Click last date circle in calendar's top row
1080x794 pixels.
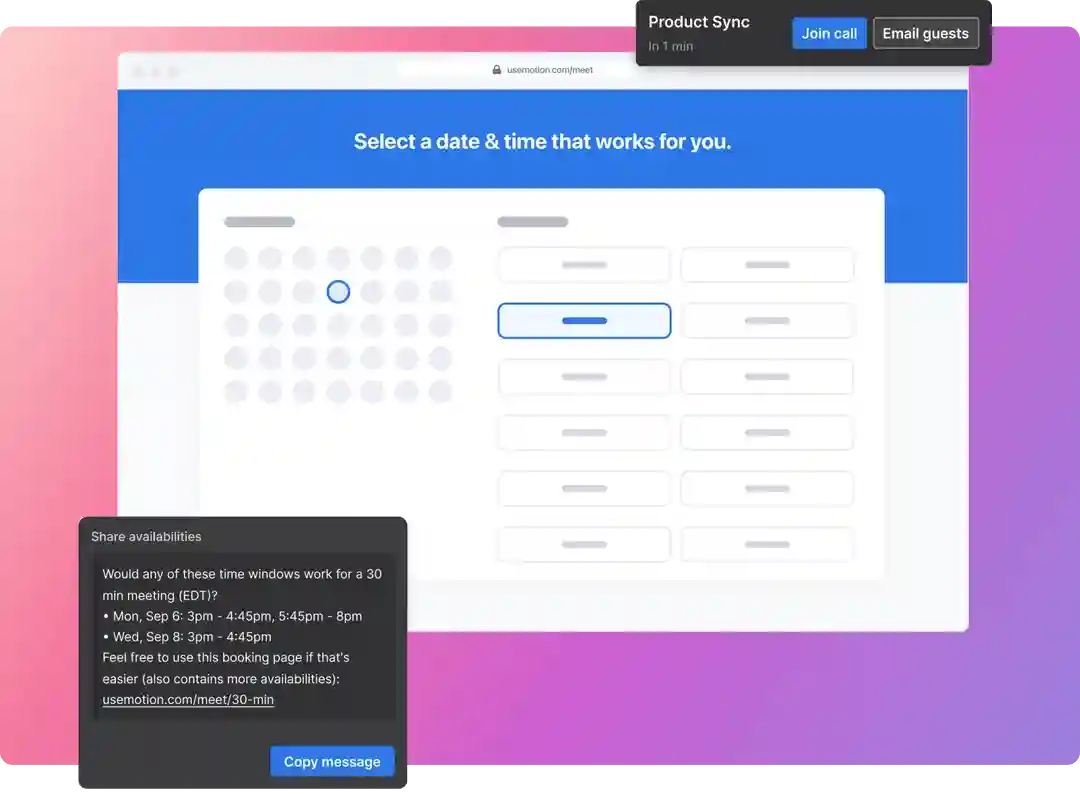coord(440,259)
